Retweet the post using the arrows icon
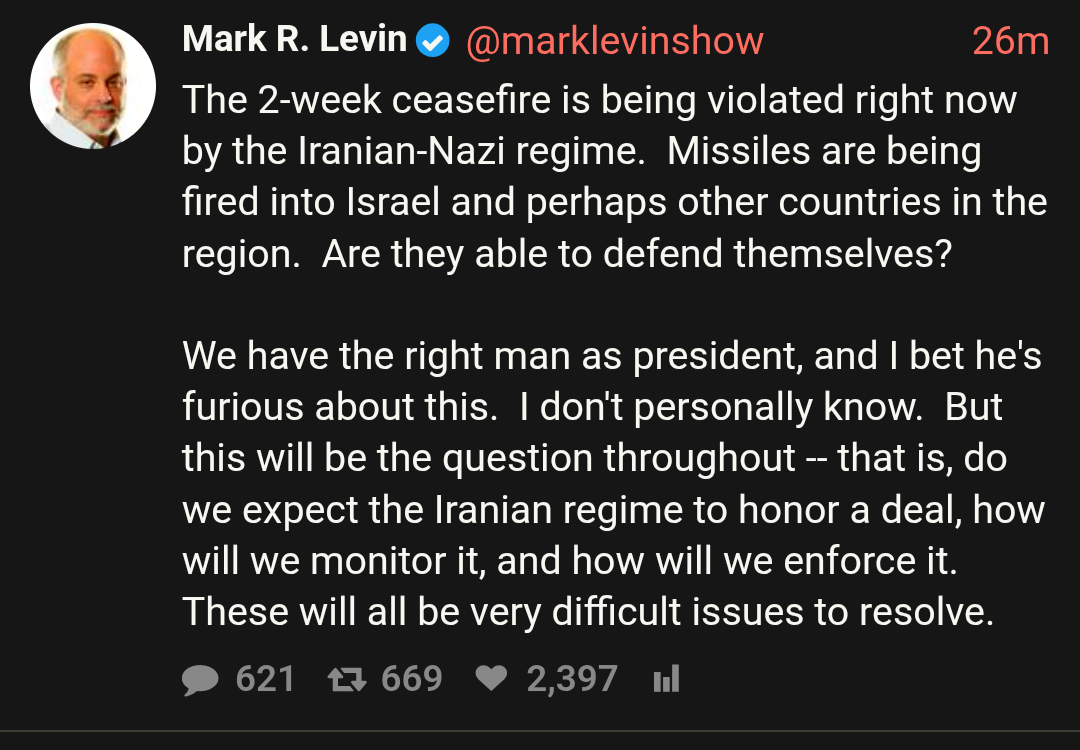This screenshot has height=750, width=1080. pos(347,680)
